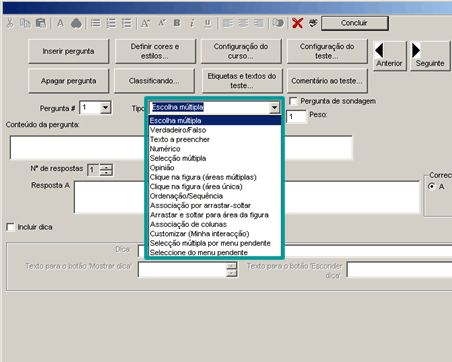Select radio button A as correct answer

click(x=432, y=186)
